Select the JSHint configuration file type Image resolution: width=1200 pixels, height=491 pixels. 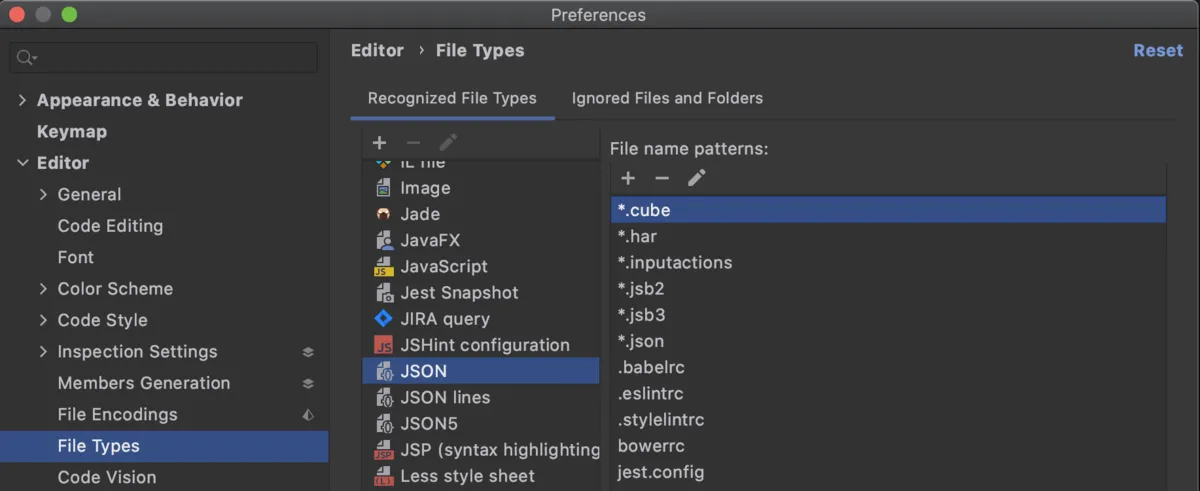[484, 345]
